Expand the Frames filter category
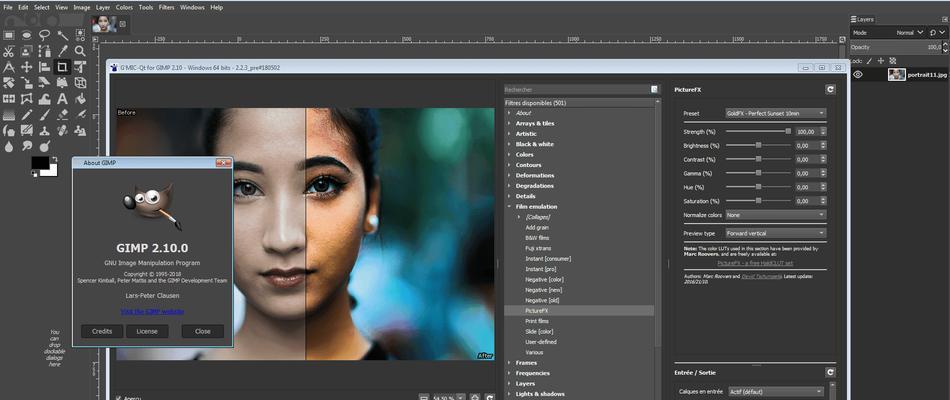Image resolution: width=950 pixels, height=400 pixels. pos(510,363)
